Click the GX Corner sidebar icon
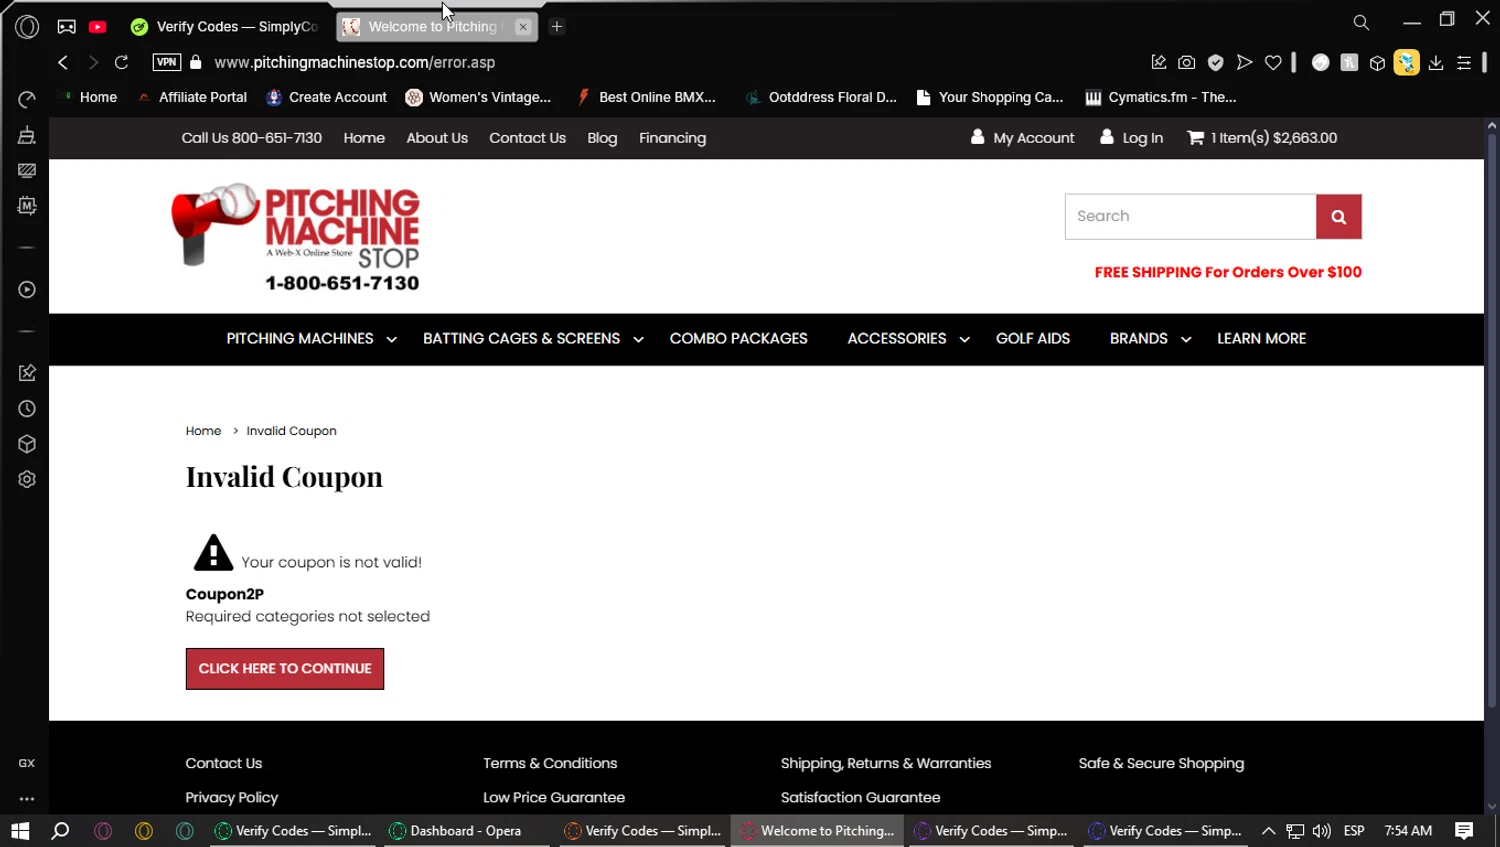Image resolution: width=1500 pixels, height=847 pixels. 27,763
